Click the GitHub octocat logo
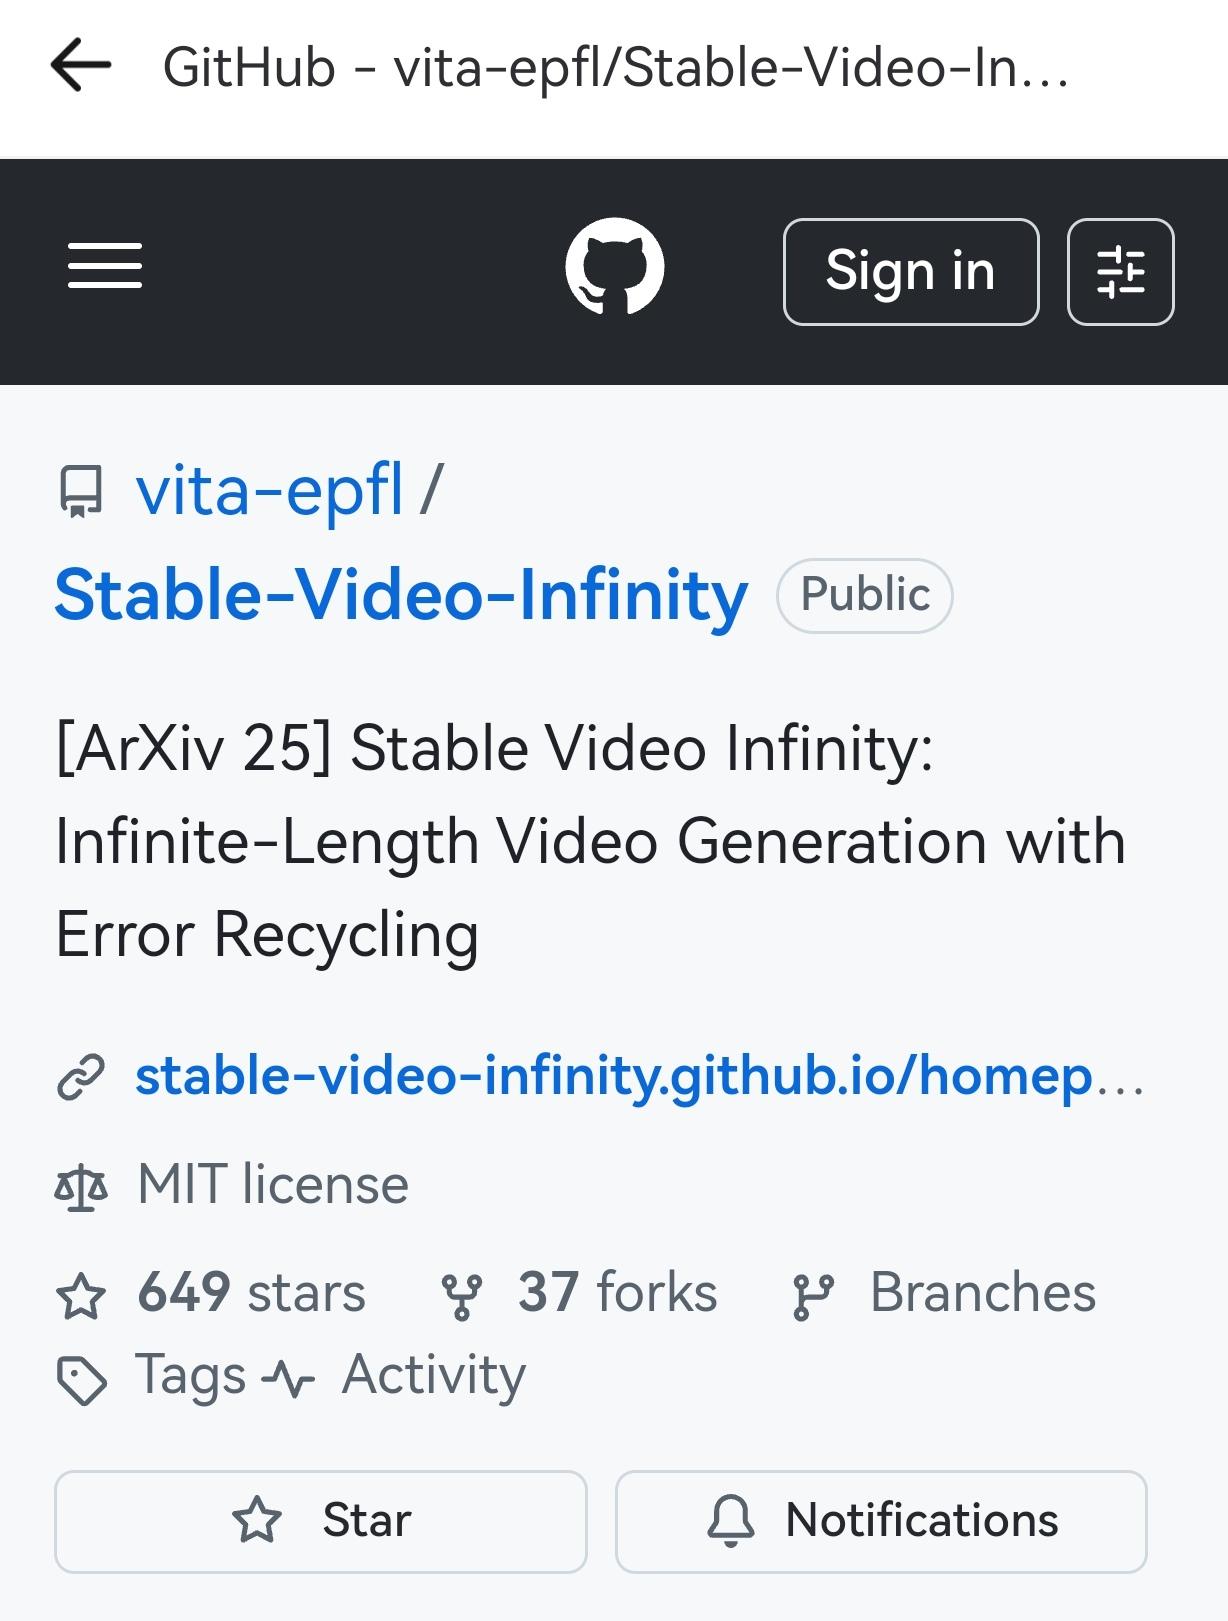Screen dimensions: 1228x1621 point(614,267)
